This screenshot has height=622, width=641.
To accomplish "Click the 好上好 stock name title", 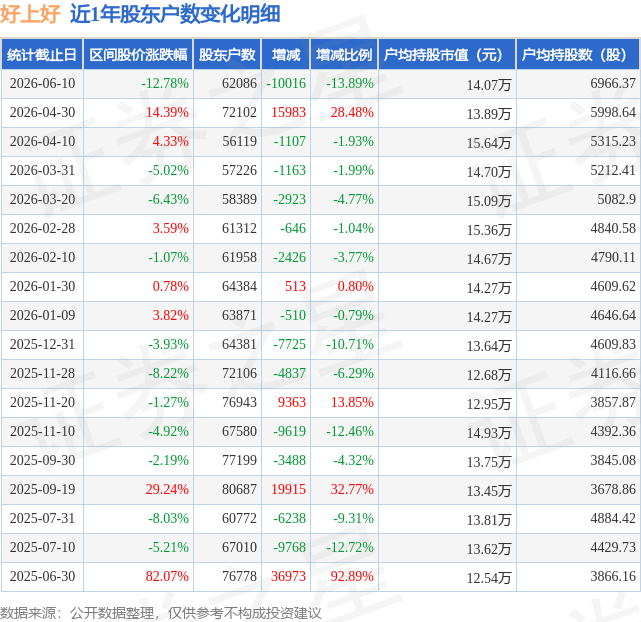I will pos(30,14).
